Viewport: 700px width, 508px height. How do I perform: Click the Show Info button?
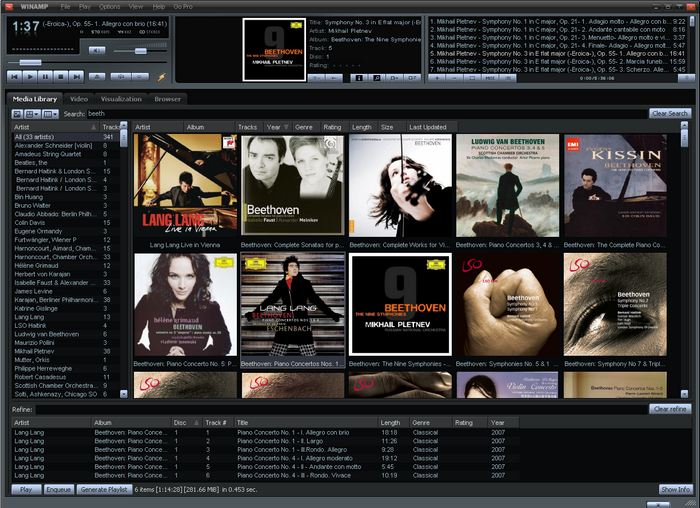tap(675, 490)
